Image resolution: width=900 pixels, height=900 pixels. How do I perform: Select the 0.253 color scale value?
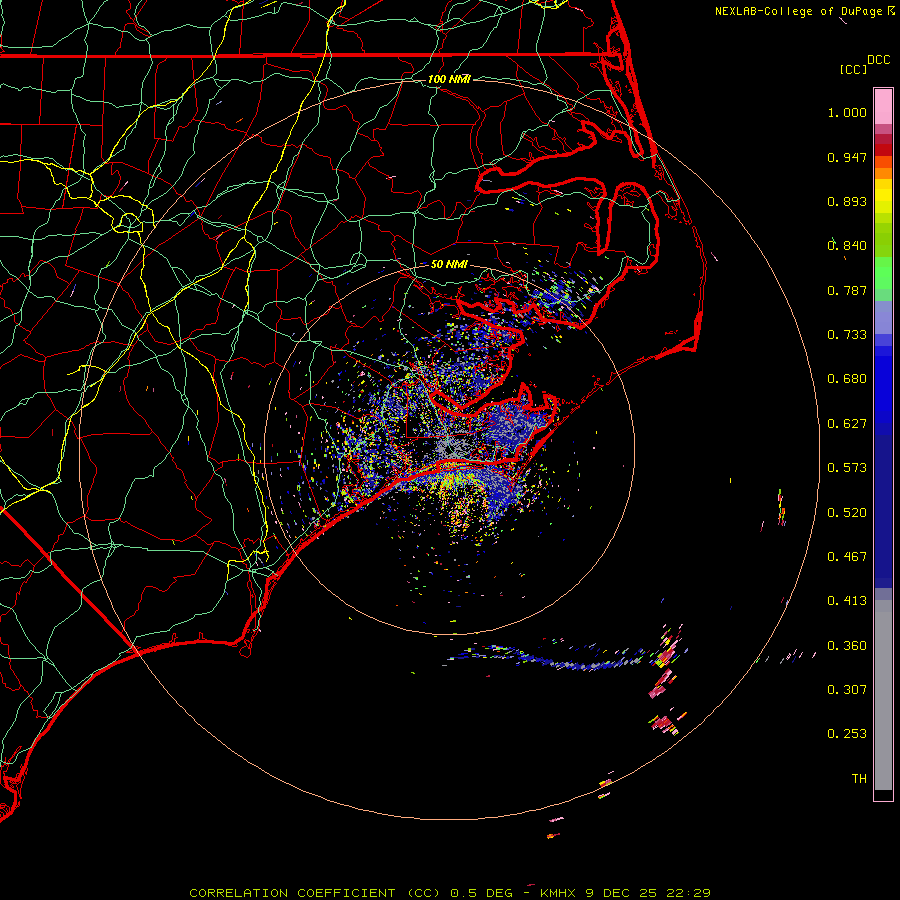847,734
